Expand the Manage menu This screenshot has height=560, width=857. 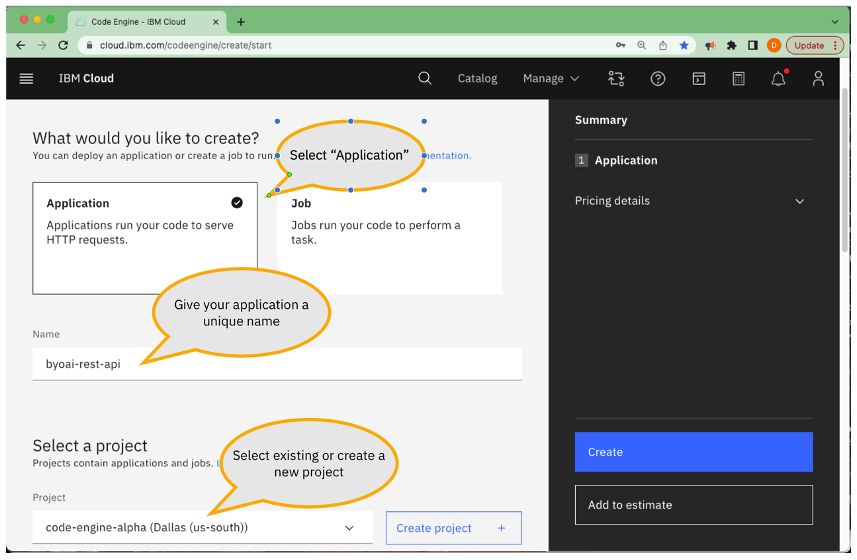(x=551, y=79)
